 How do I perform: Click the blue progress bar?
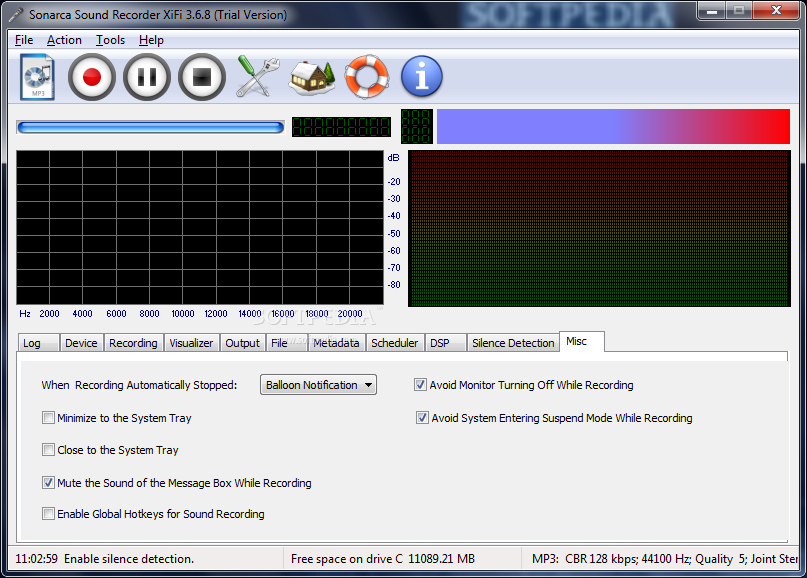point(150,127)
